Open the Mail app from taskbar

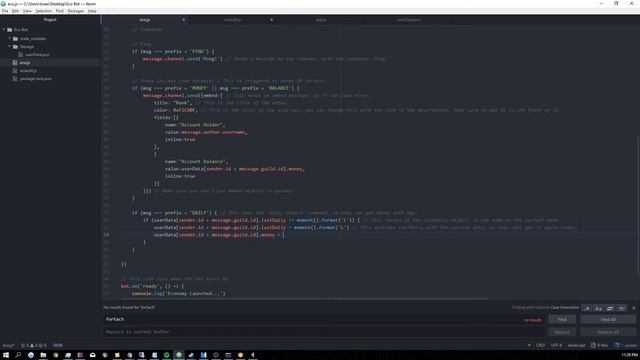(93, 355)
